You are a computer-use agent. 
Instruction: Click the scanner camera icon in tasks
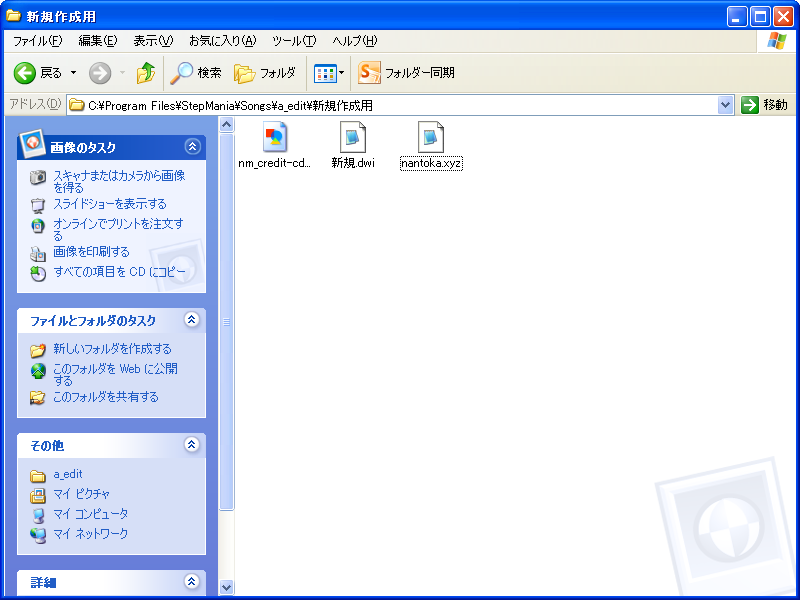click(x=38, y=177)
